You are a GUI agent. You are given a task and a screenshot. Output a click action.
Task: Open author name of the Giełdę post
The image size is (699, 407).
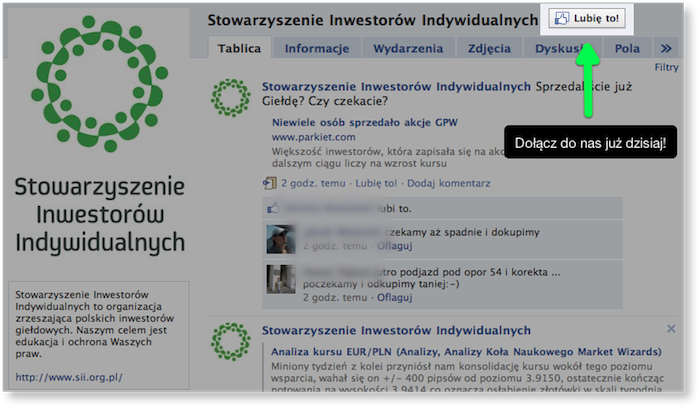pyautogui.click(x=396, y=86)
